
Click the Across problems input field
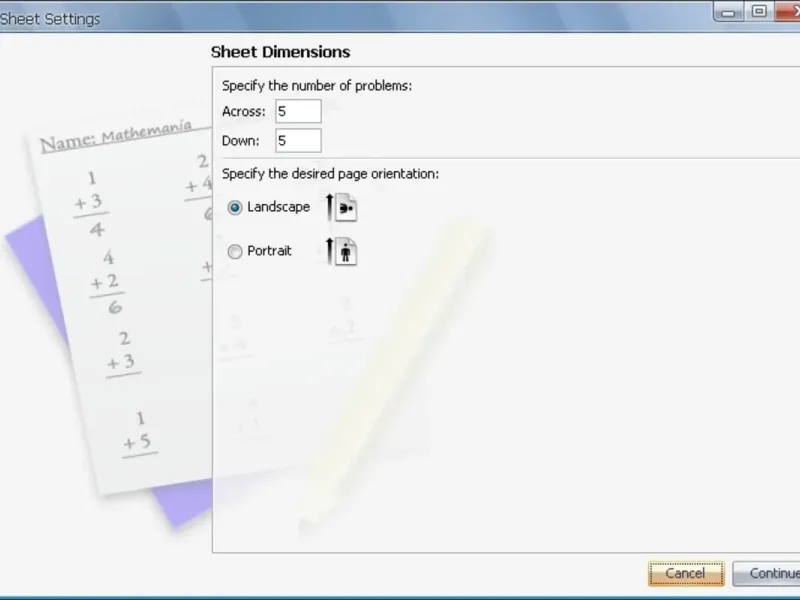pyautogui.click(x=298, y=111)
